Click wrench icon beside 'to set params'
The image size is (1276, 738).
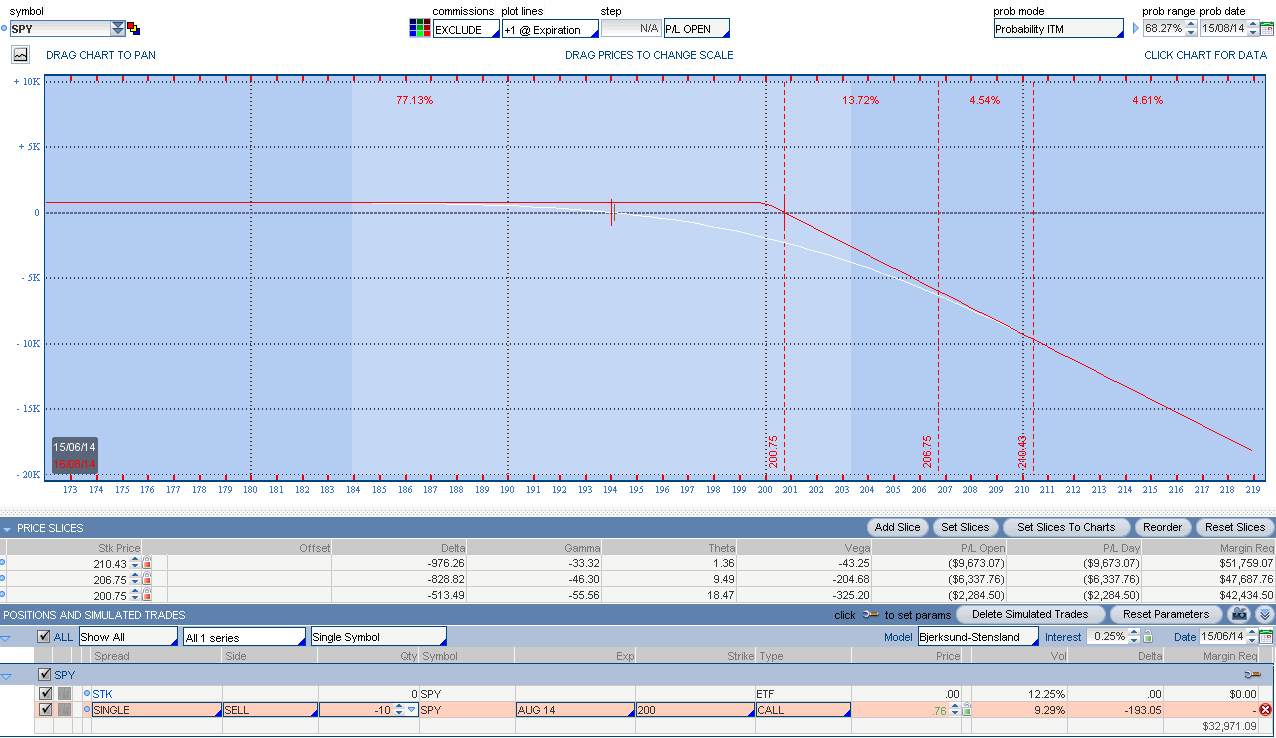[870, 614]
